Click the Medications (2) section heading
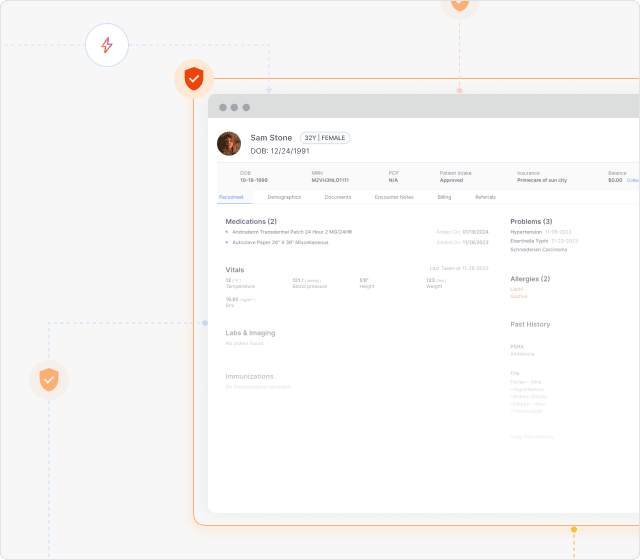The image size is (640, 560). coord(251,221)
